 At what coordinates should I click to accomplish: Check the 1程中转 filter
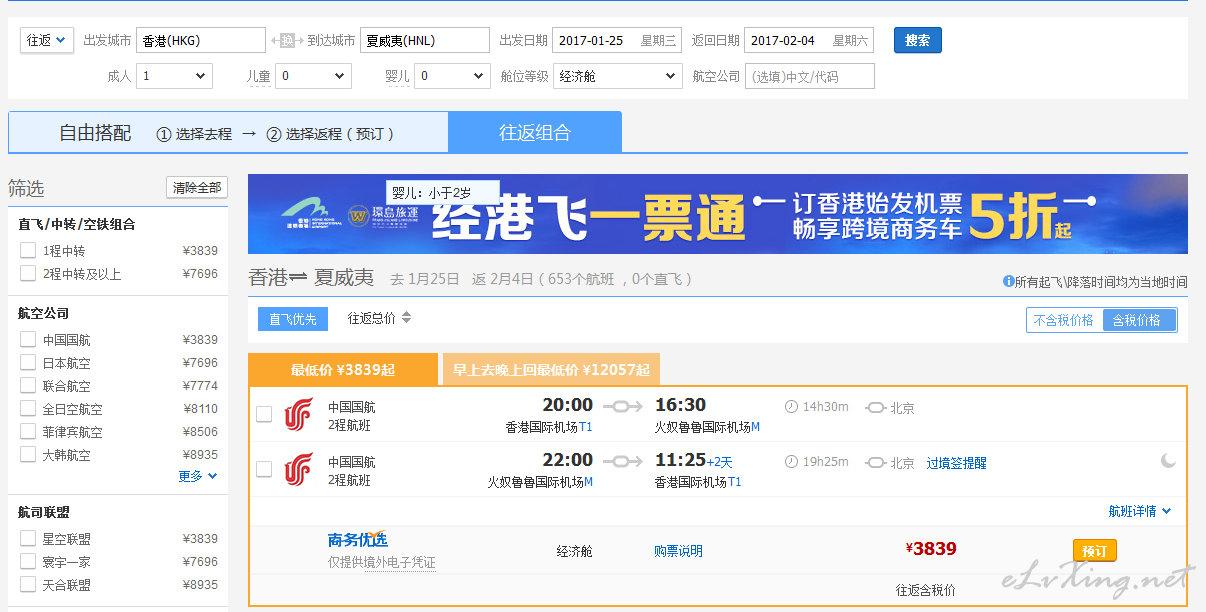[28, 250]
